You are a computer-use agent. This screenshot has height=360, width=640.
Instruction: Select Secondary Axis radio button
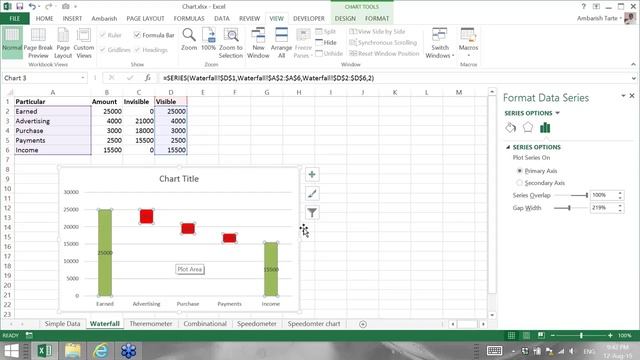tap(520, 183)
